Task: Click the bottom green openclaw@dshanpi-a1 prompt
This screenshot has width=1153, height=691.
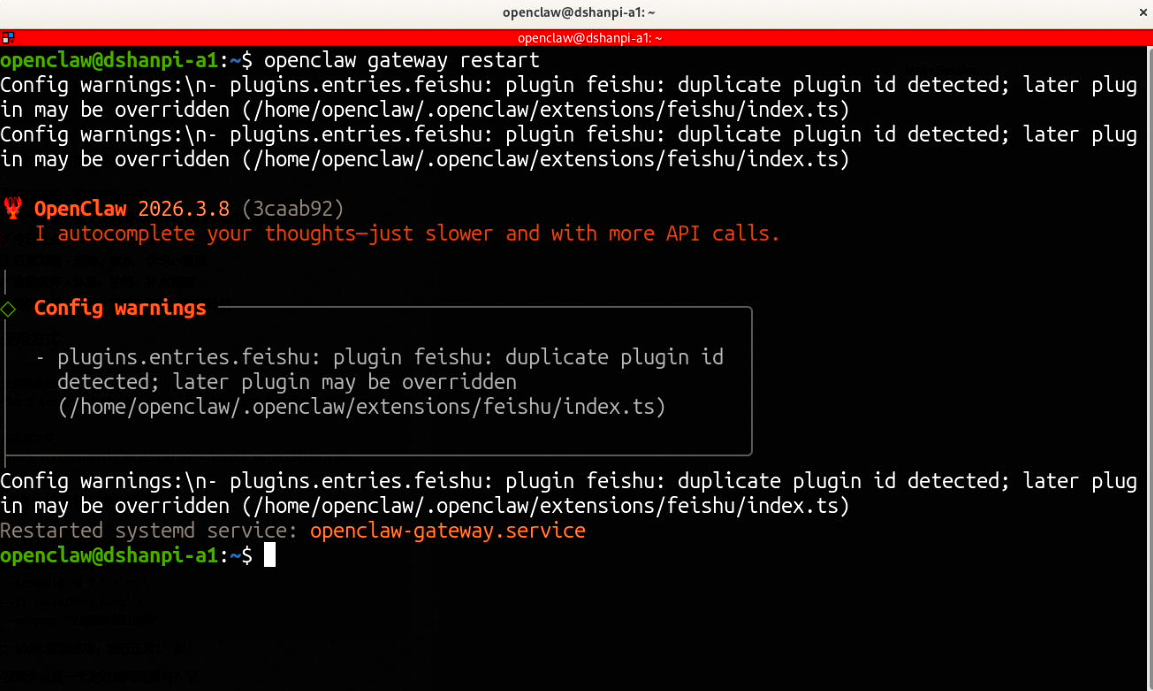Action: (x=108, y=555)
